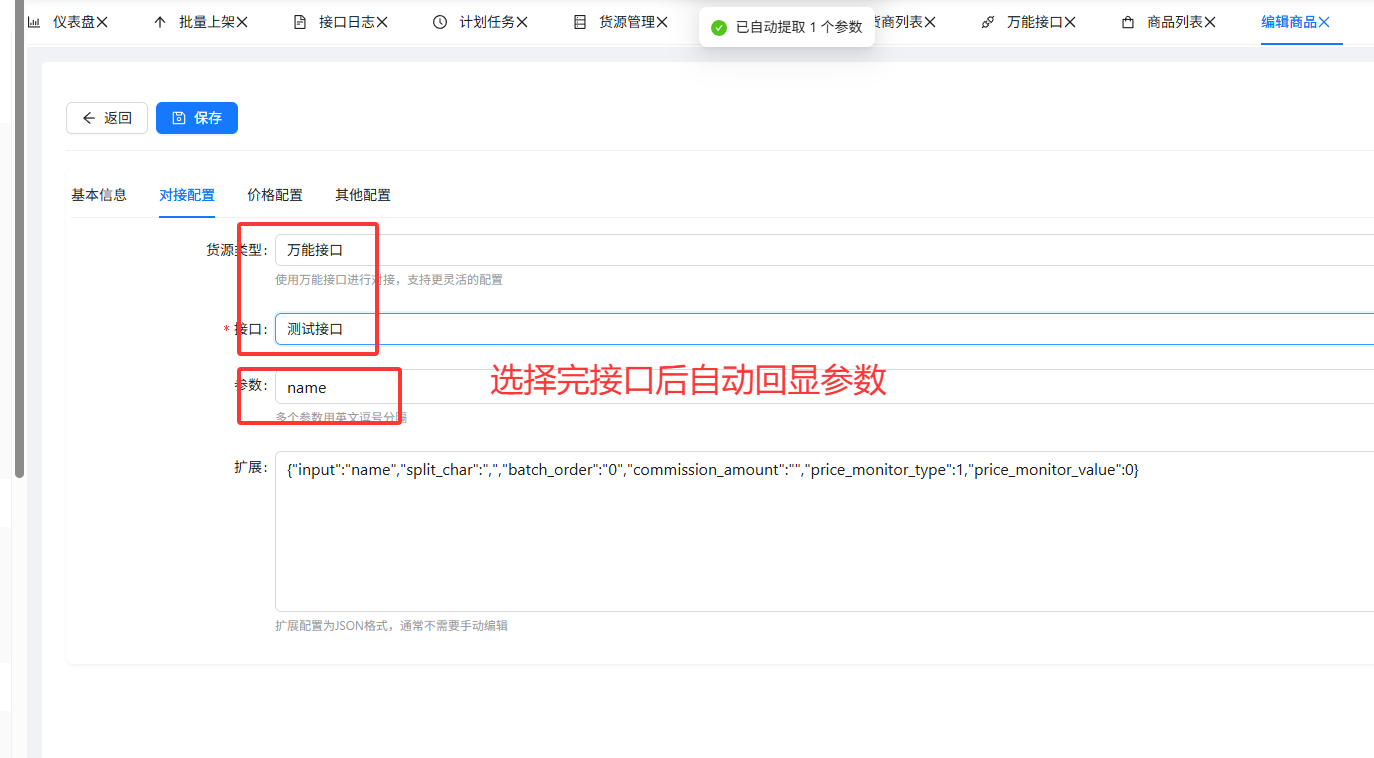Switch to the 基本信息 tab
The width and height of the screenshot is (1374, 758).
99,196
